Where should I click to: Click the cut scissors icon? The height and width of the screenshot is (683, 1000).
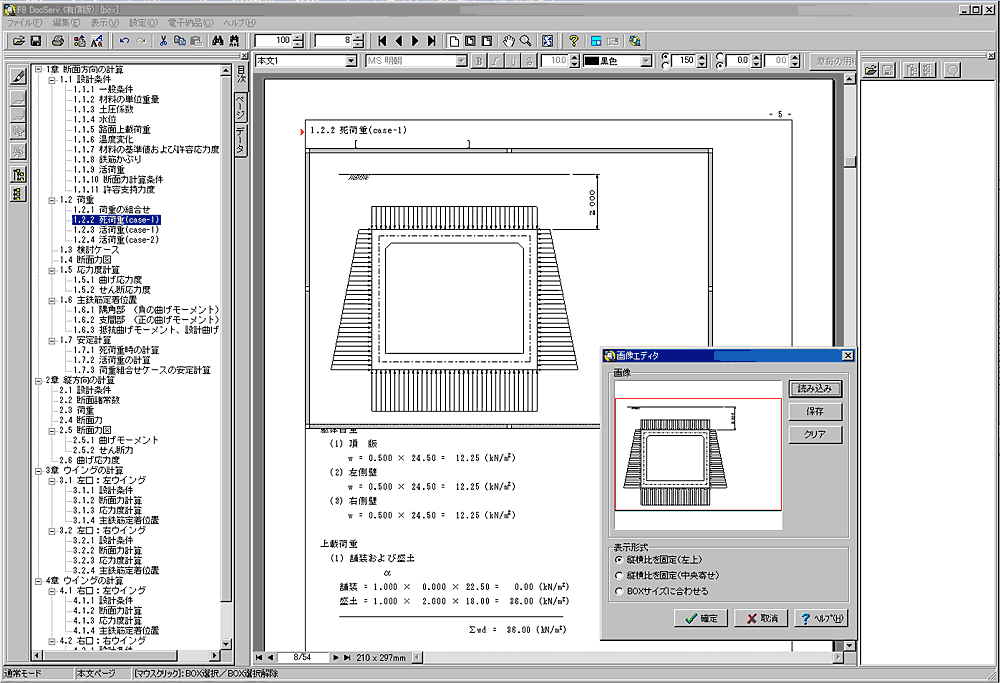tap(163, 41)
